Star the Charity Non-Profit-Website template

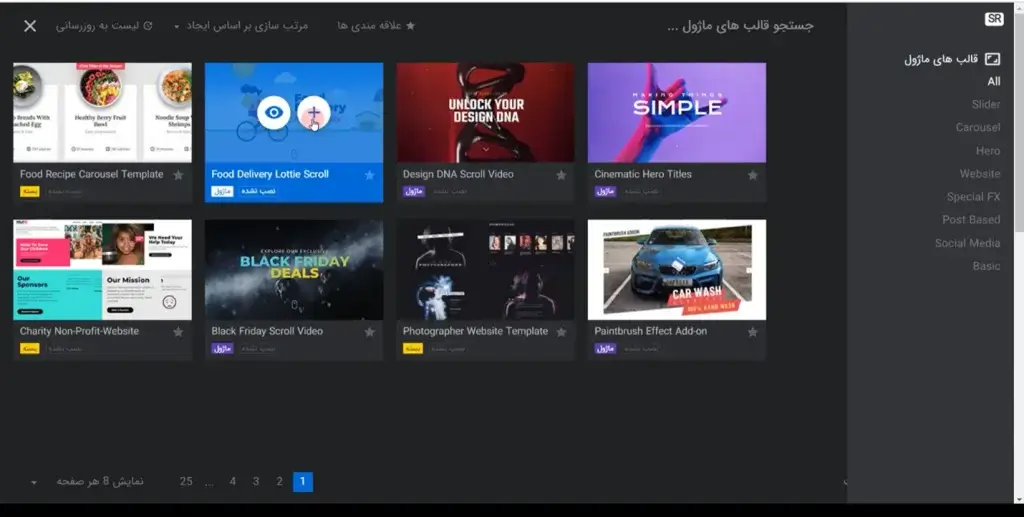click(178, 332)
